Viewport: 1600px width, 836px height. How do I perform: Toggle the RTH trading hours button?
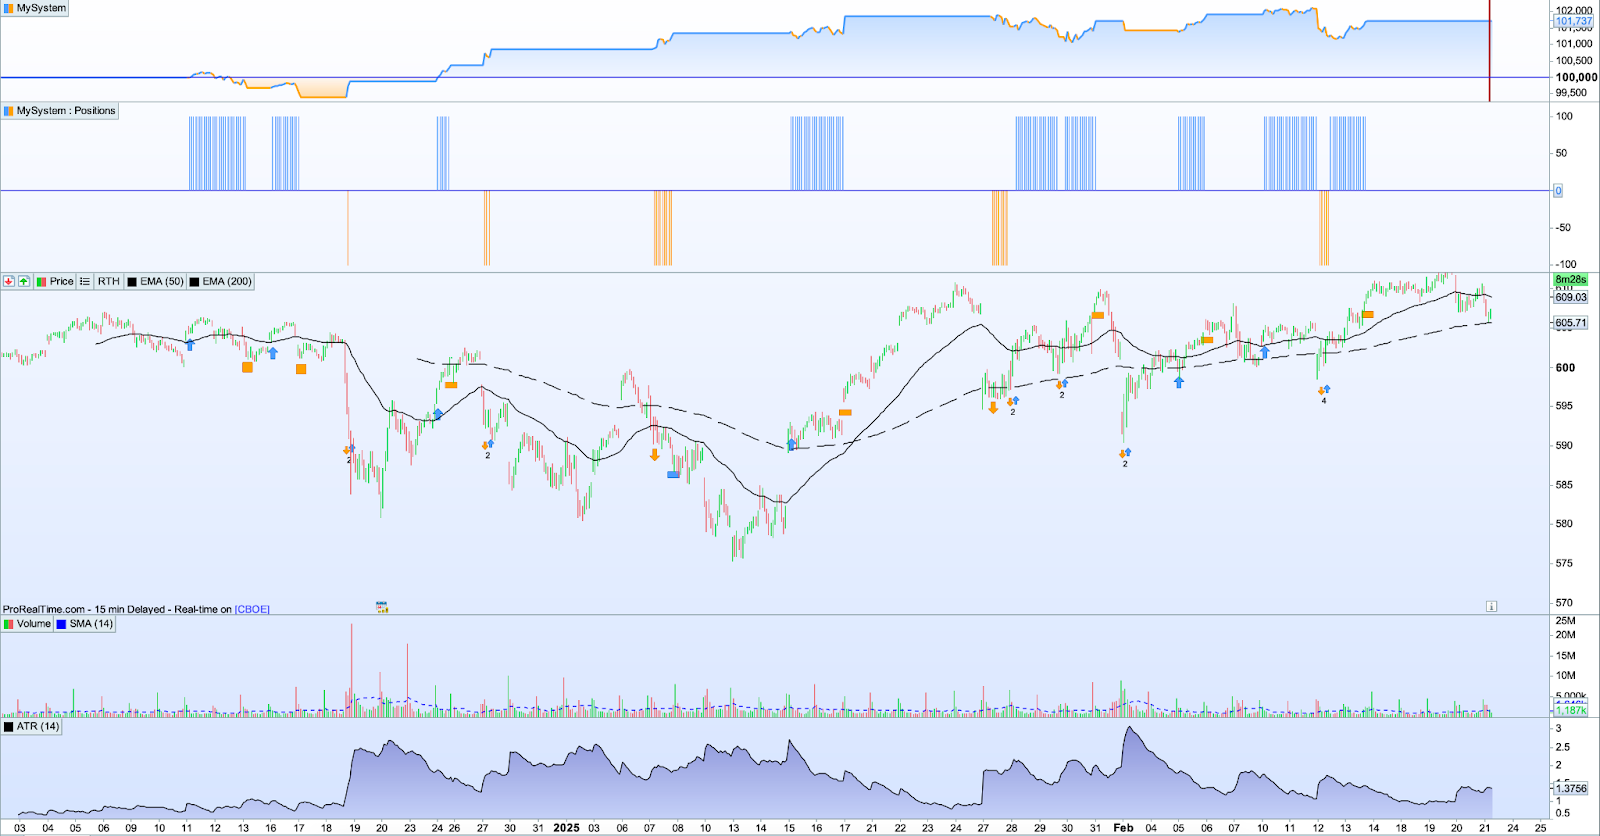108,282
